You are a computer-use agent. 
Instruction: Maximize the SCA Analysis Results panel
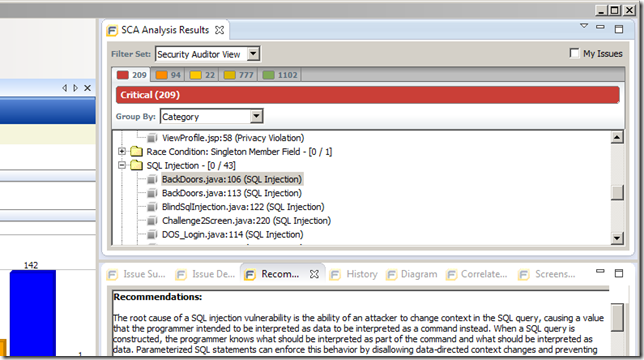[x=619, y=29]
